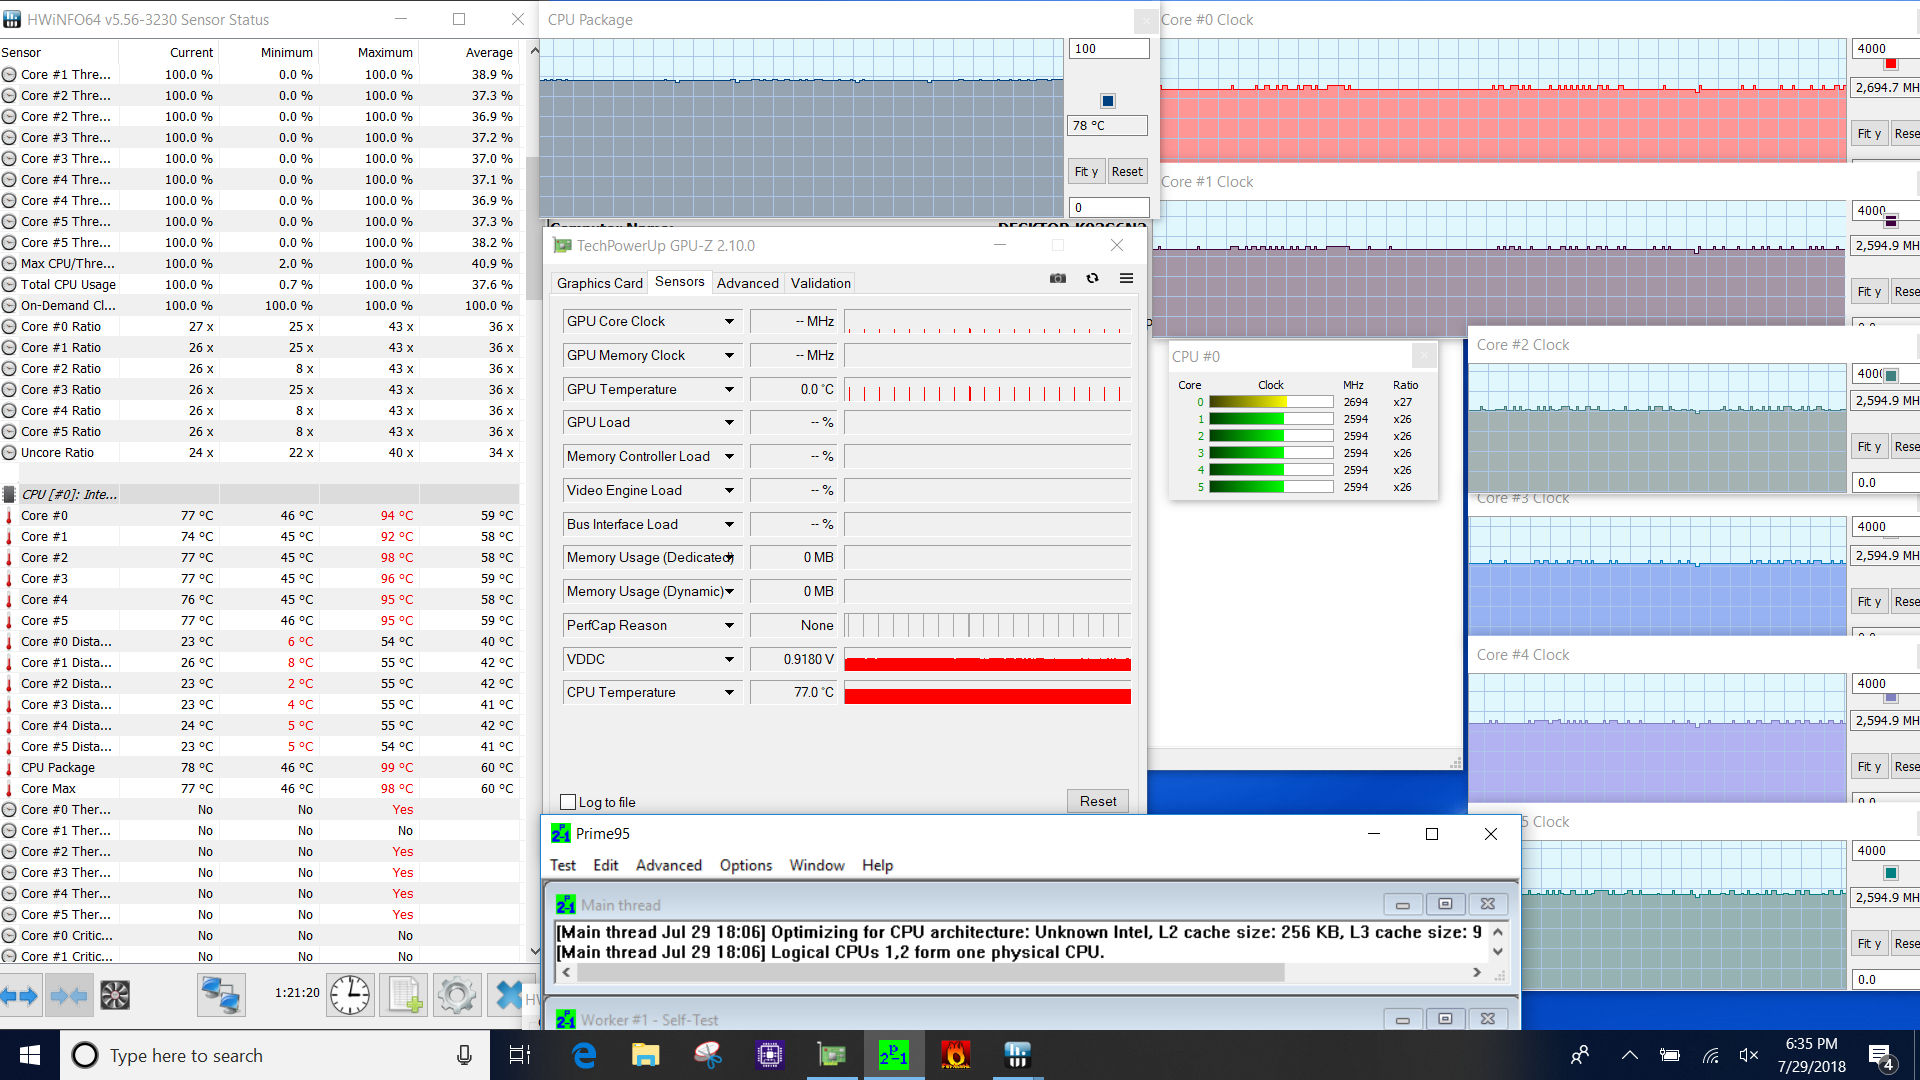Click the HWiNFO network remote monitoring icon

click(220, 995)
